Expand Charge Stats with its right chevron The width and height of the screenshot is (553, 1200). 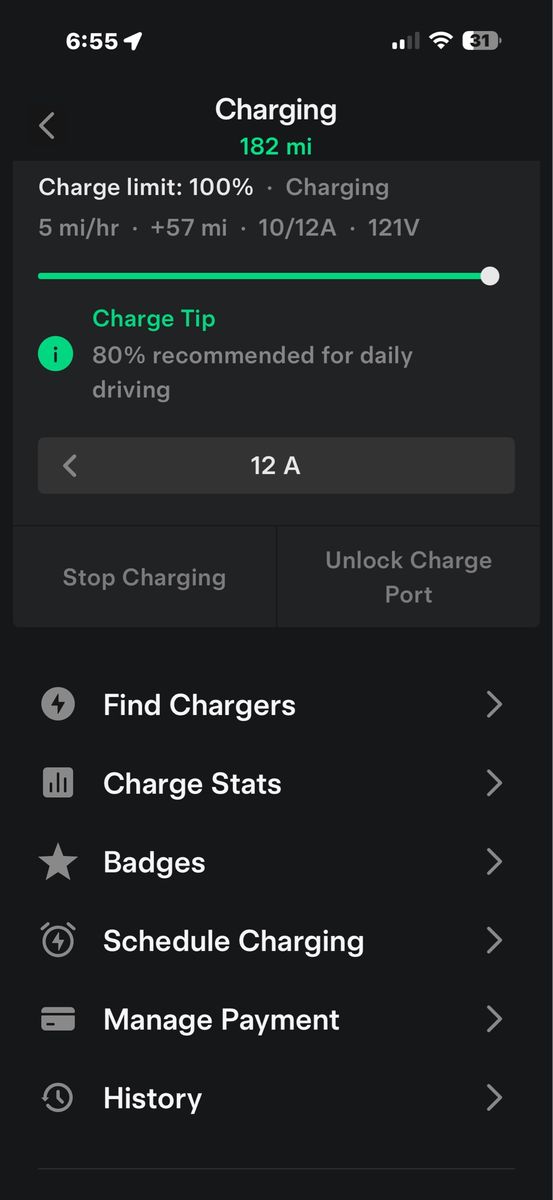click(x=494, y=783)
